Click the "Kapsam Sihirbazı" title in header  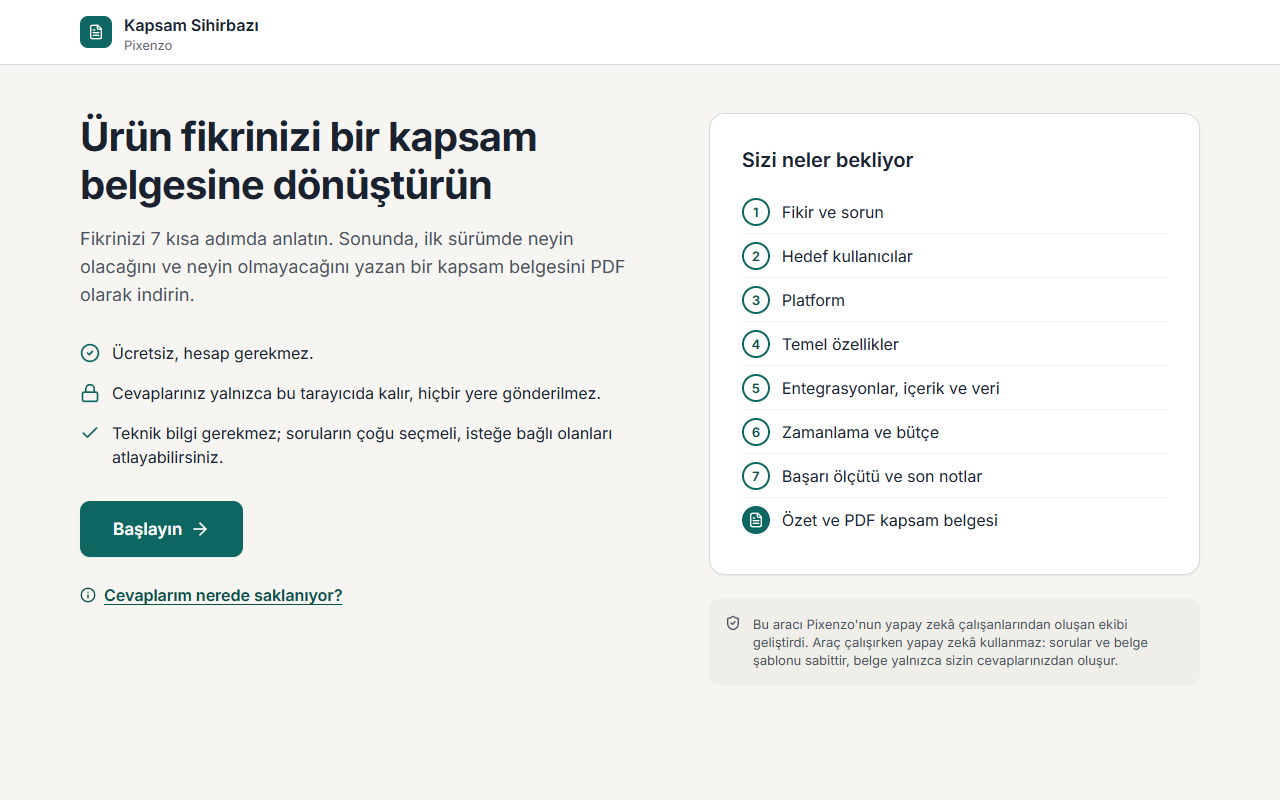click(x=191, y=25)
